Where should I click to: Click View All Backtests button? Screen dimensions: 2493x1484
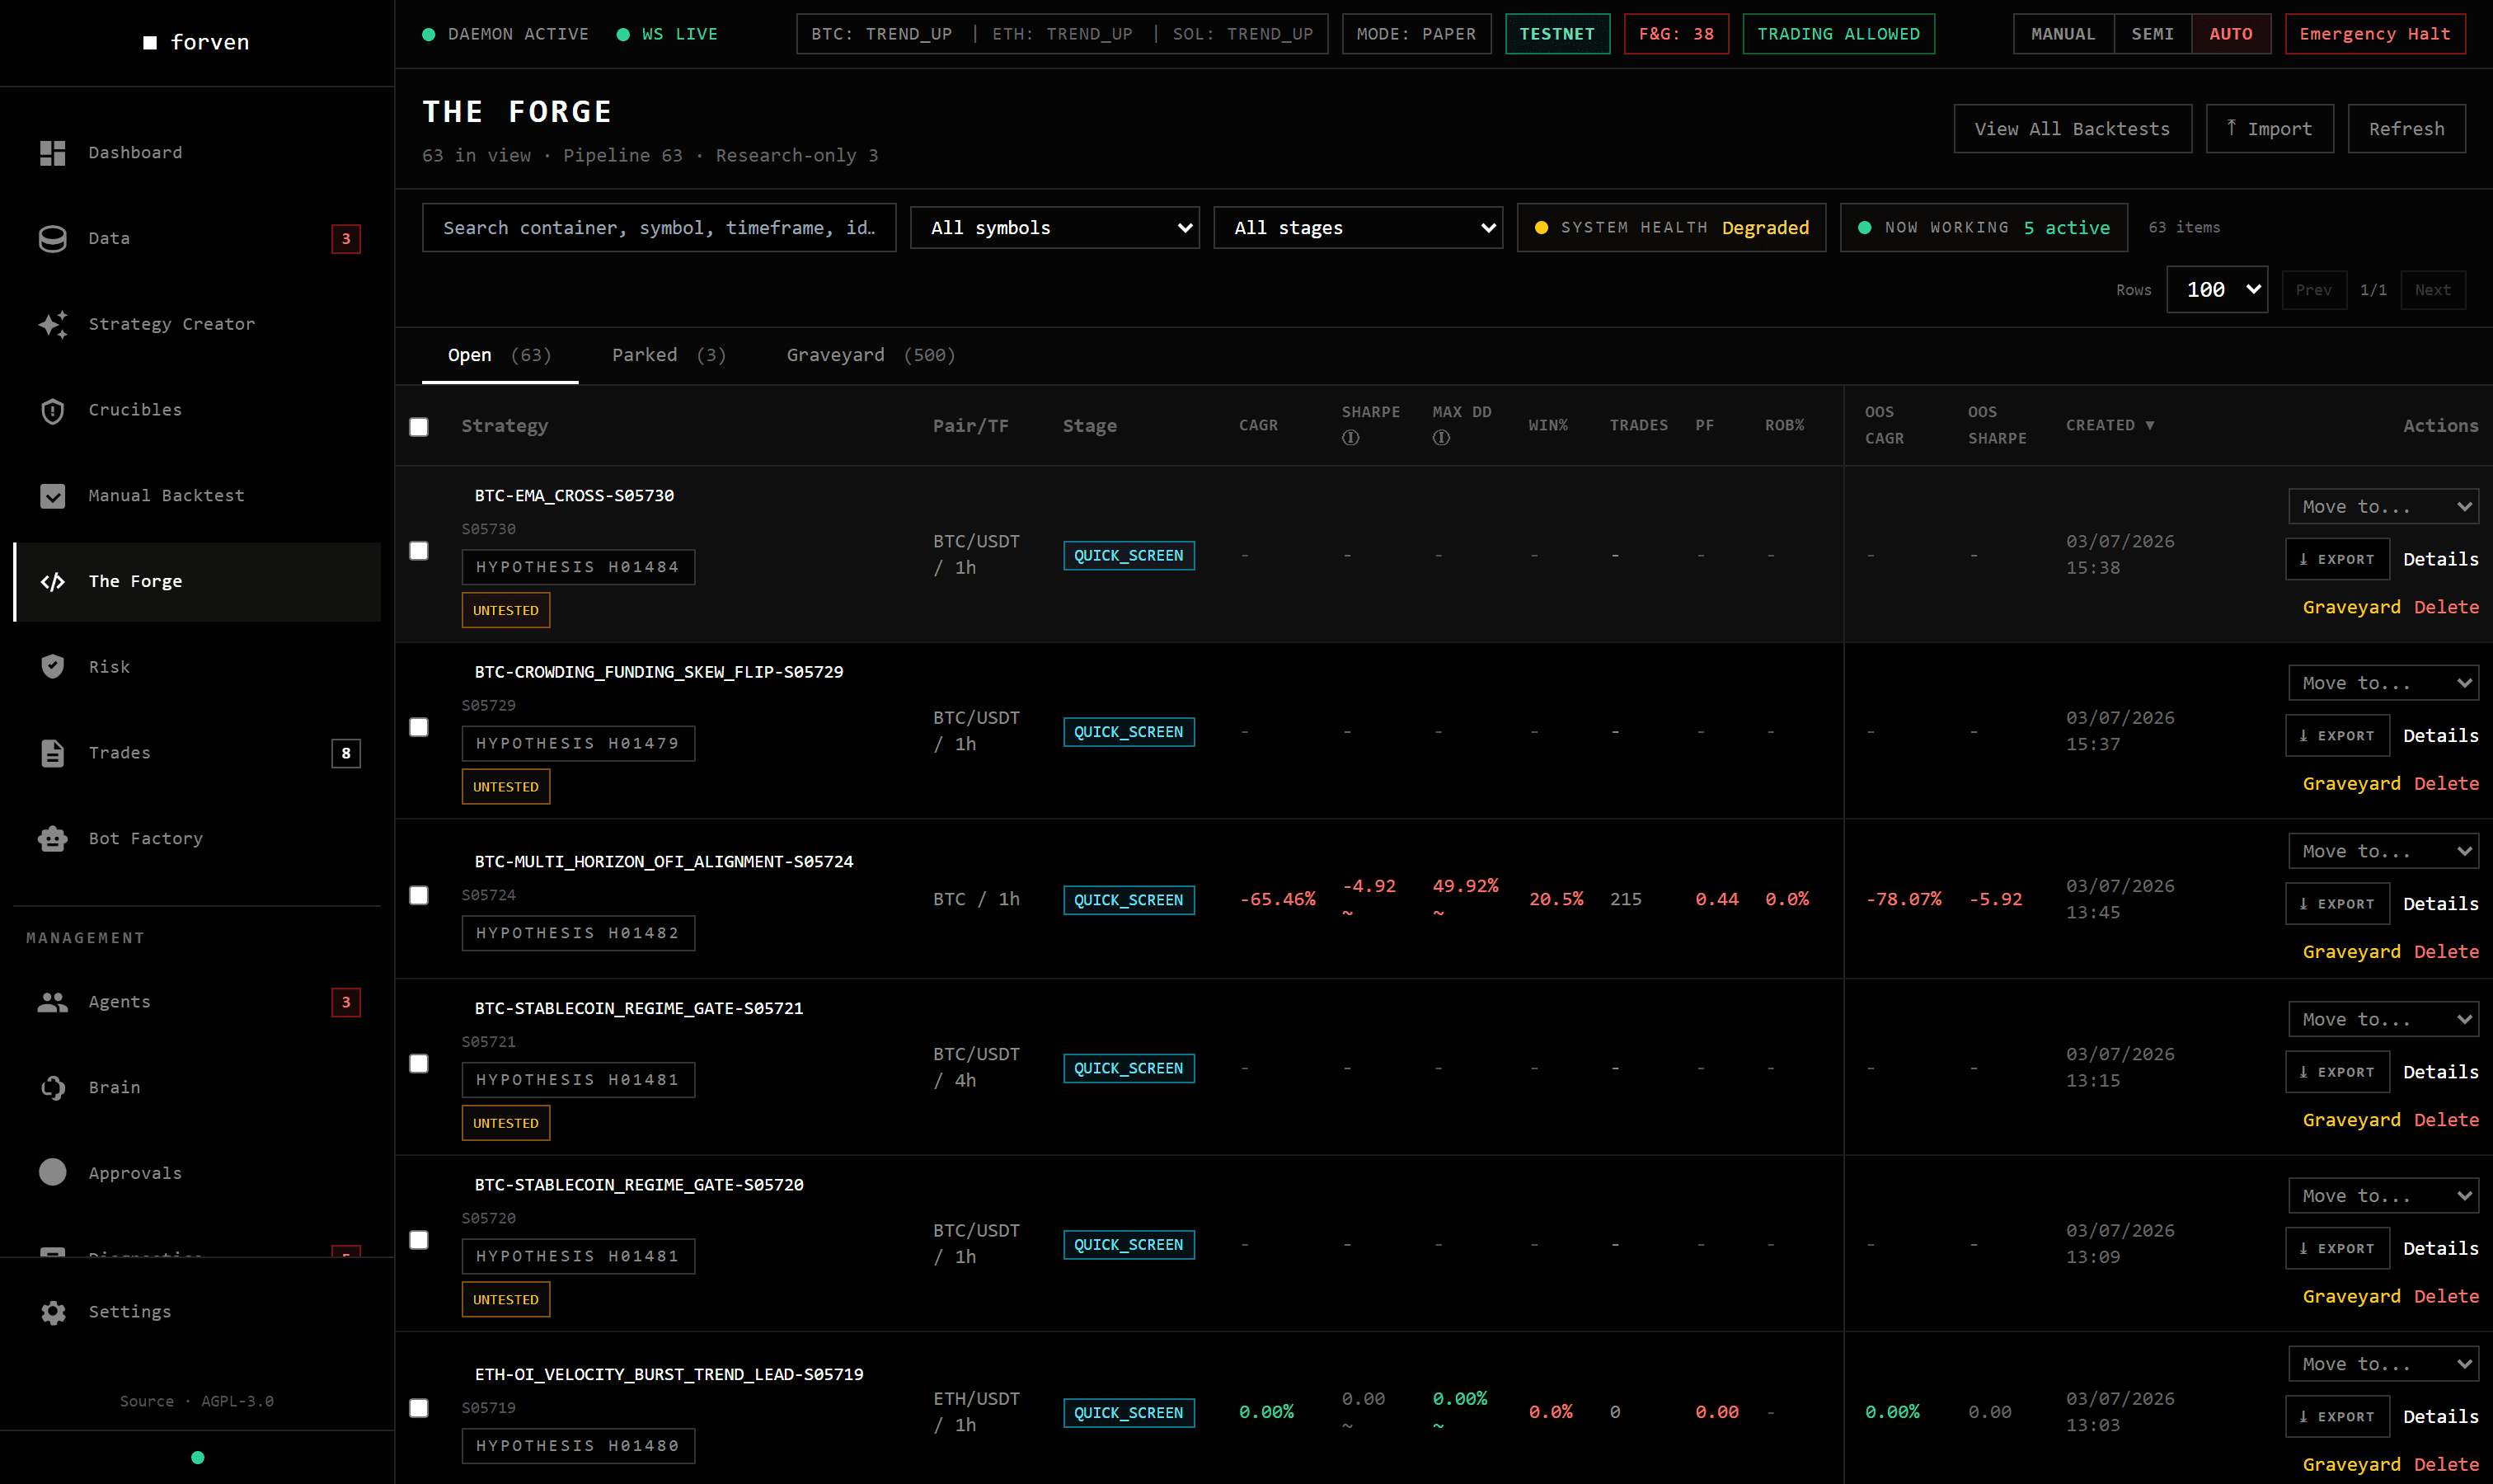tap(2072, 129)
